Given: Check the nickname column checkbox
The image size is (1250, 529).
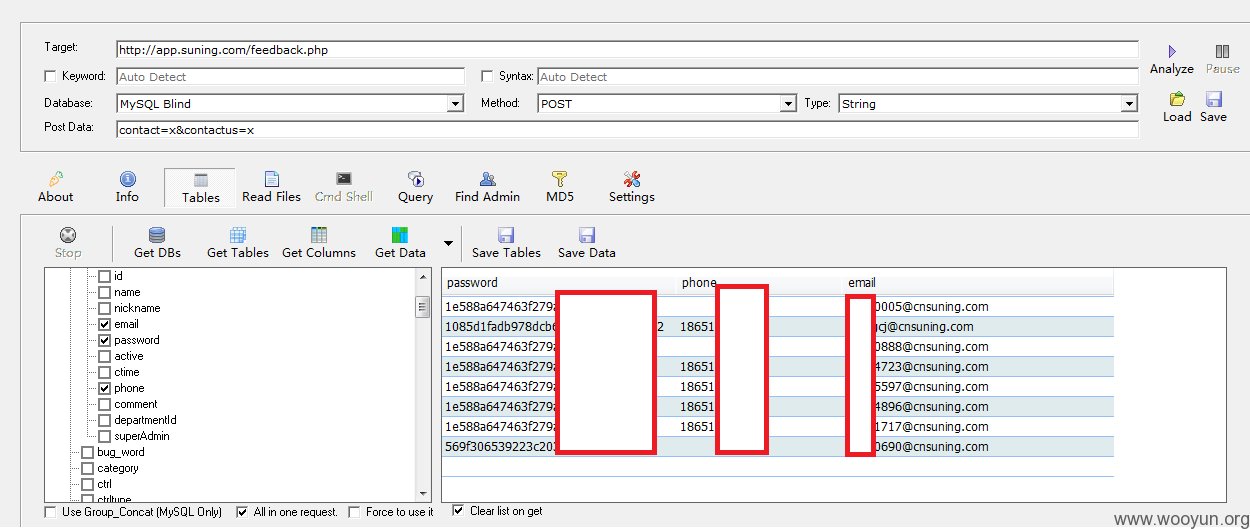Looking at the screenshot, I should pyautogui.click(x=104, y=308).
